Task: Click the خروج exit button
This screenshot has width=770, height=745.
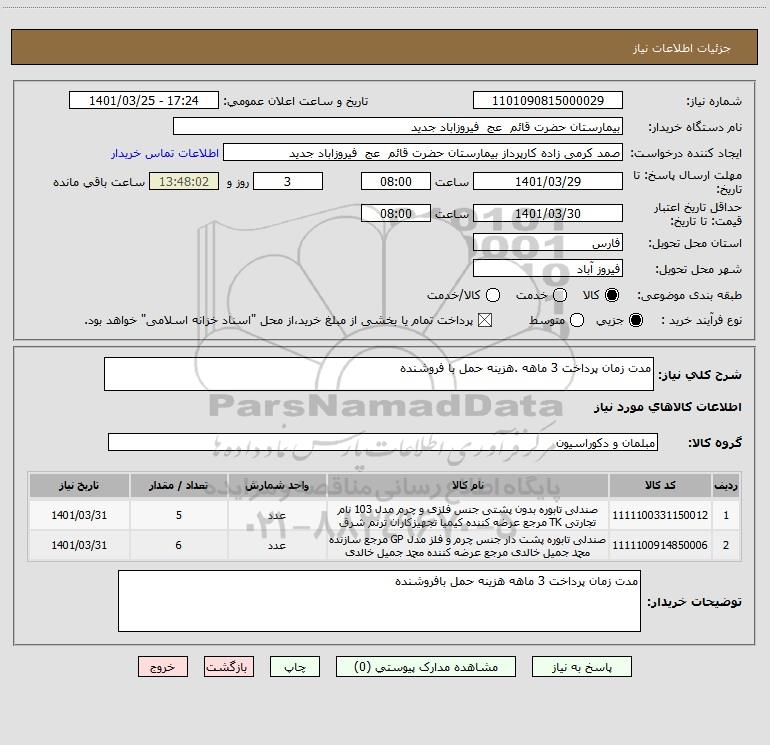Action: [163, 667]
